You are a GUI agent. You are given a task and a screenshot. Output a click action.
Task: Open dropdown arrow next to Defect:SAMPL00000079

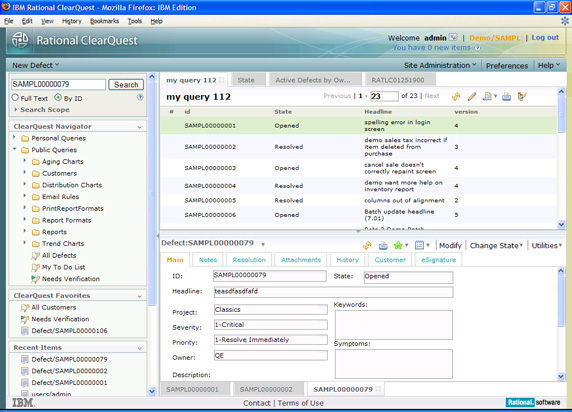point(263,244)
